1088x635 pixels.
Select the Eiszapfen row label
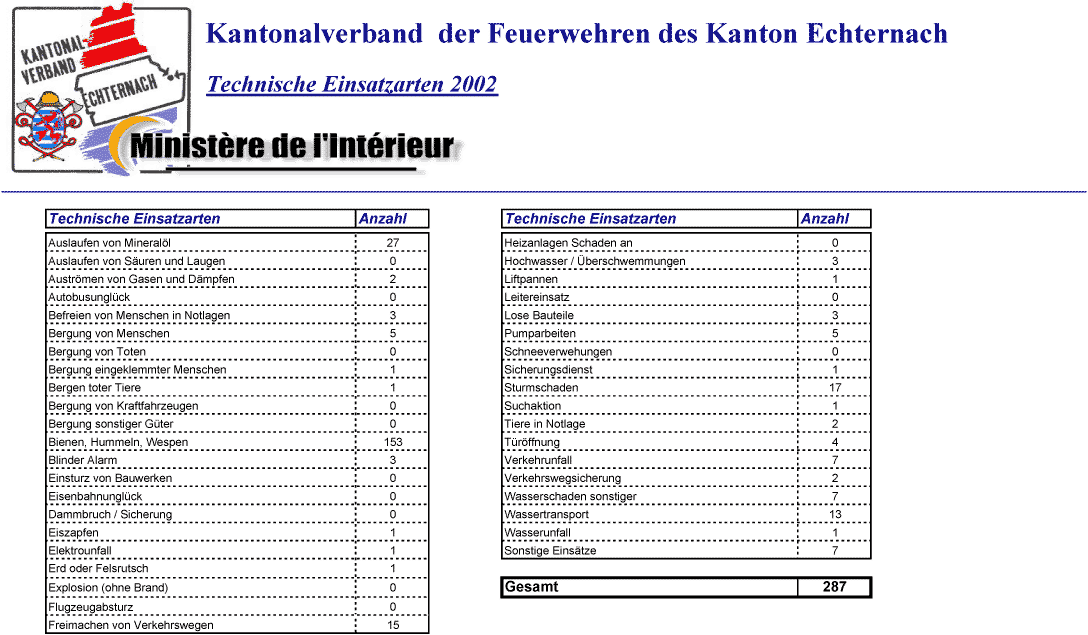tap(74, 532)
